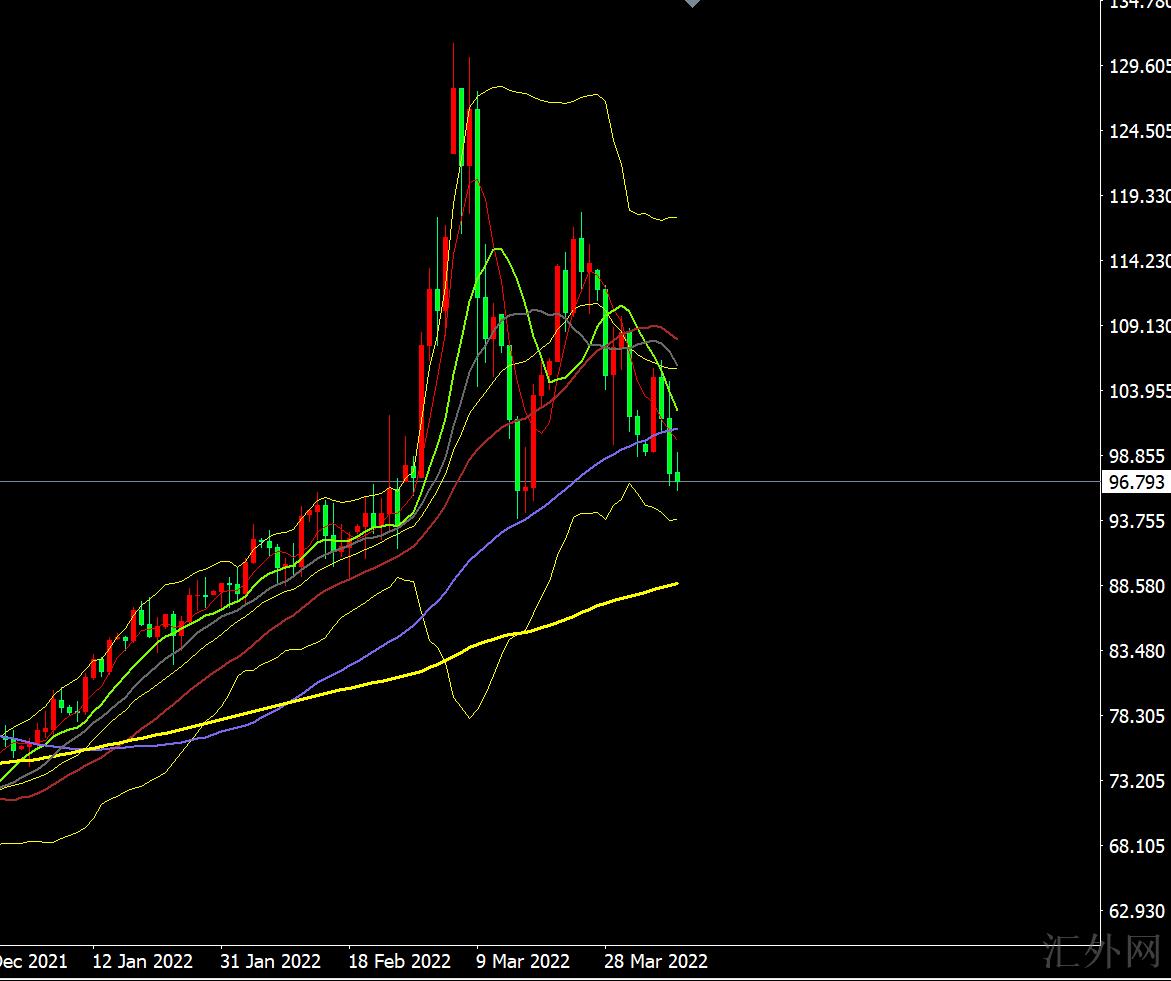
Task: Select the 31 Jan 2022 date label
Action: [x=270, y=961]
